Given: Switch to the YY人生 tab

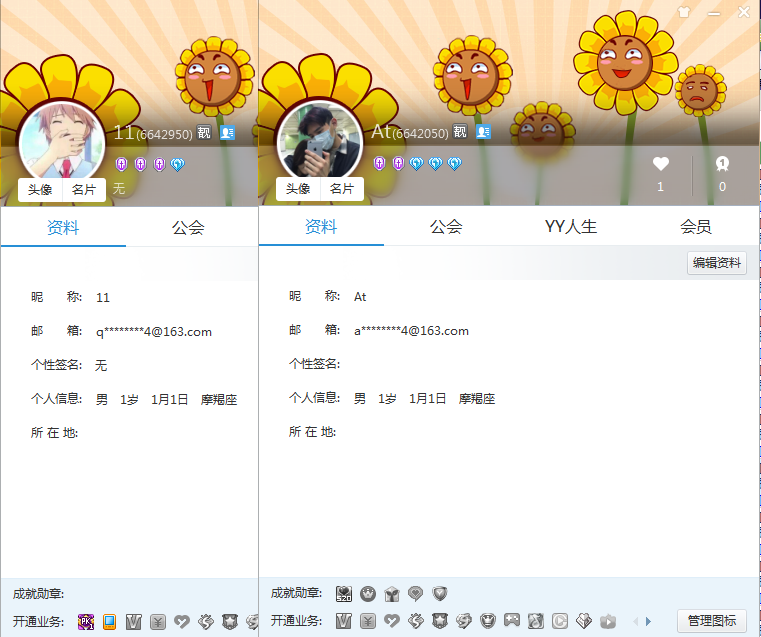Looking at the screenshot, I should tap(571, 227).
